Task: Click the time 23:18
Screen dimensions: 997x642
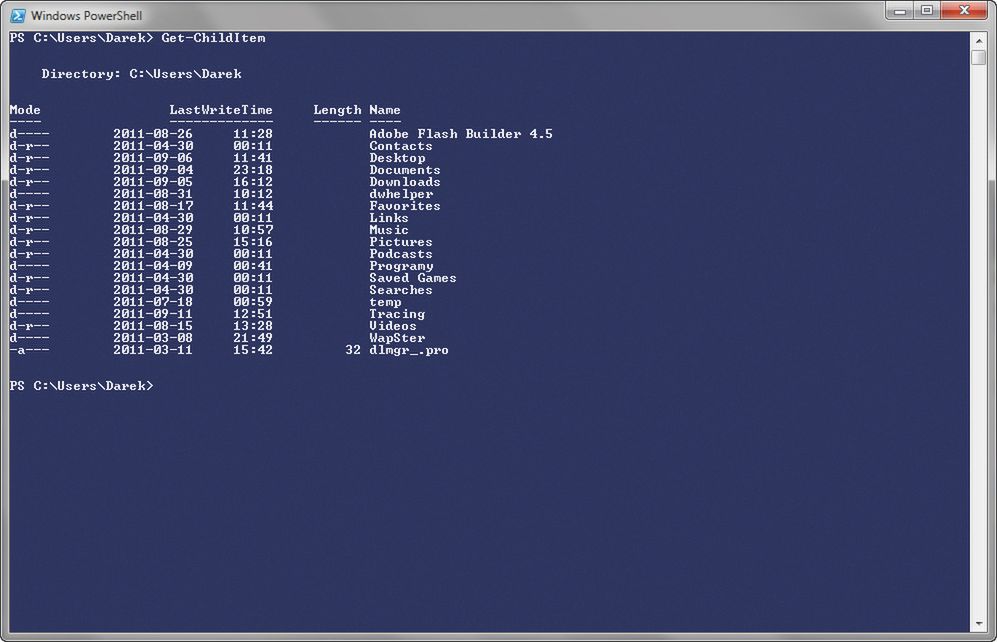Action: [x=252, y=170]
